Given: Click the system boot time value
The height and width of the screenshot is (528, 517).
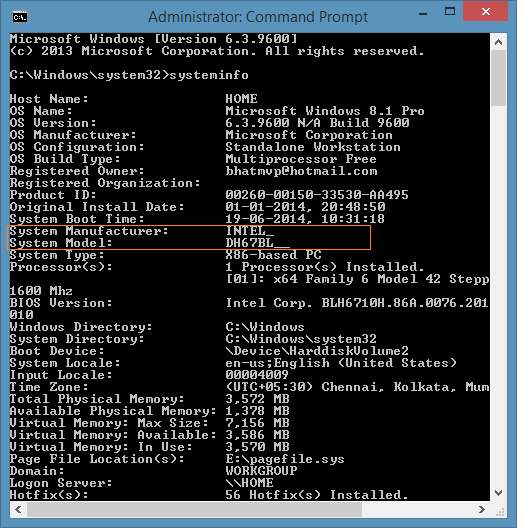Looking at the screenshot, I should tap(305, 219).
